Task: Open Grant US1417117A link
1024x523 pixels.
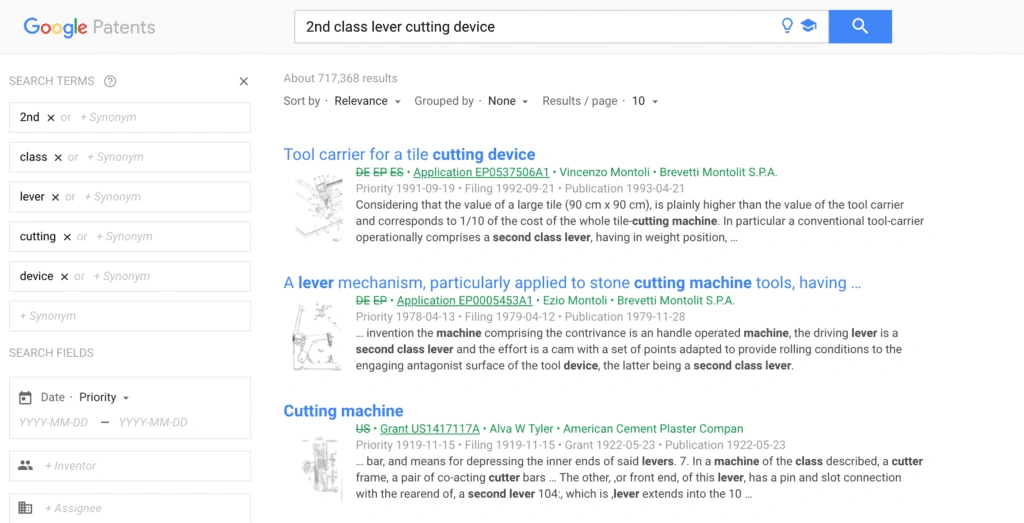Action: click(430, 429)
